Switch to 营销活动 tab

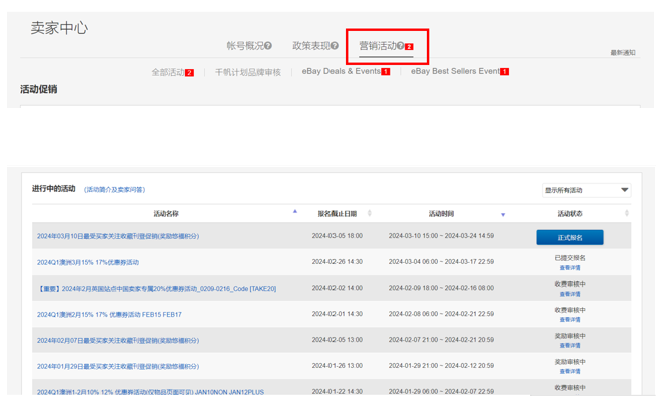(378, 46)
